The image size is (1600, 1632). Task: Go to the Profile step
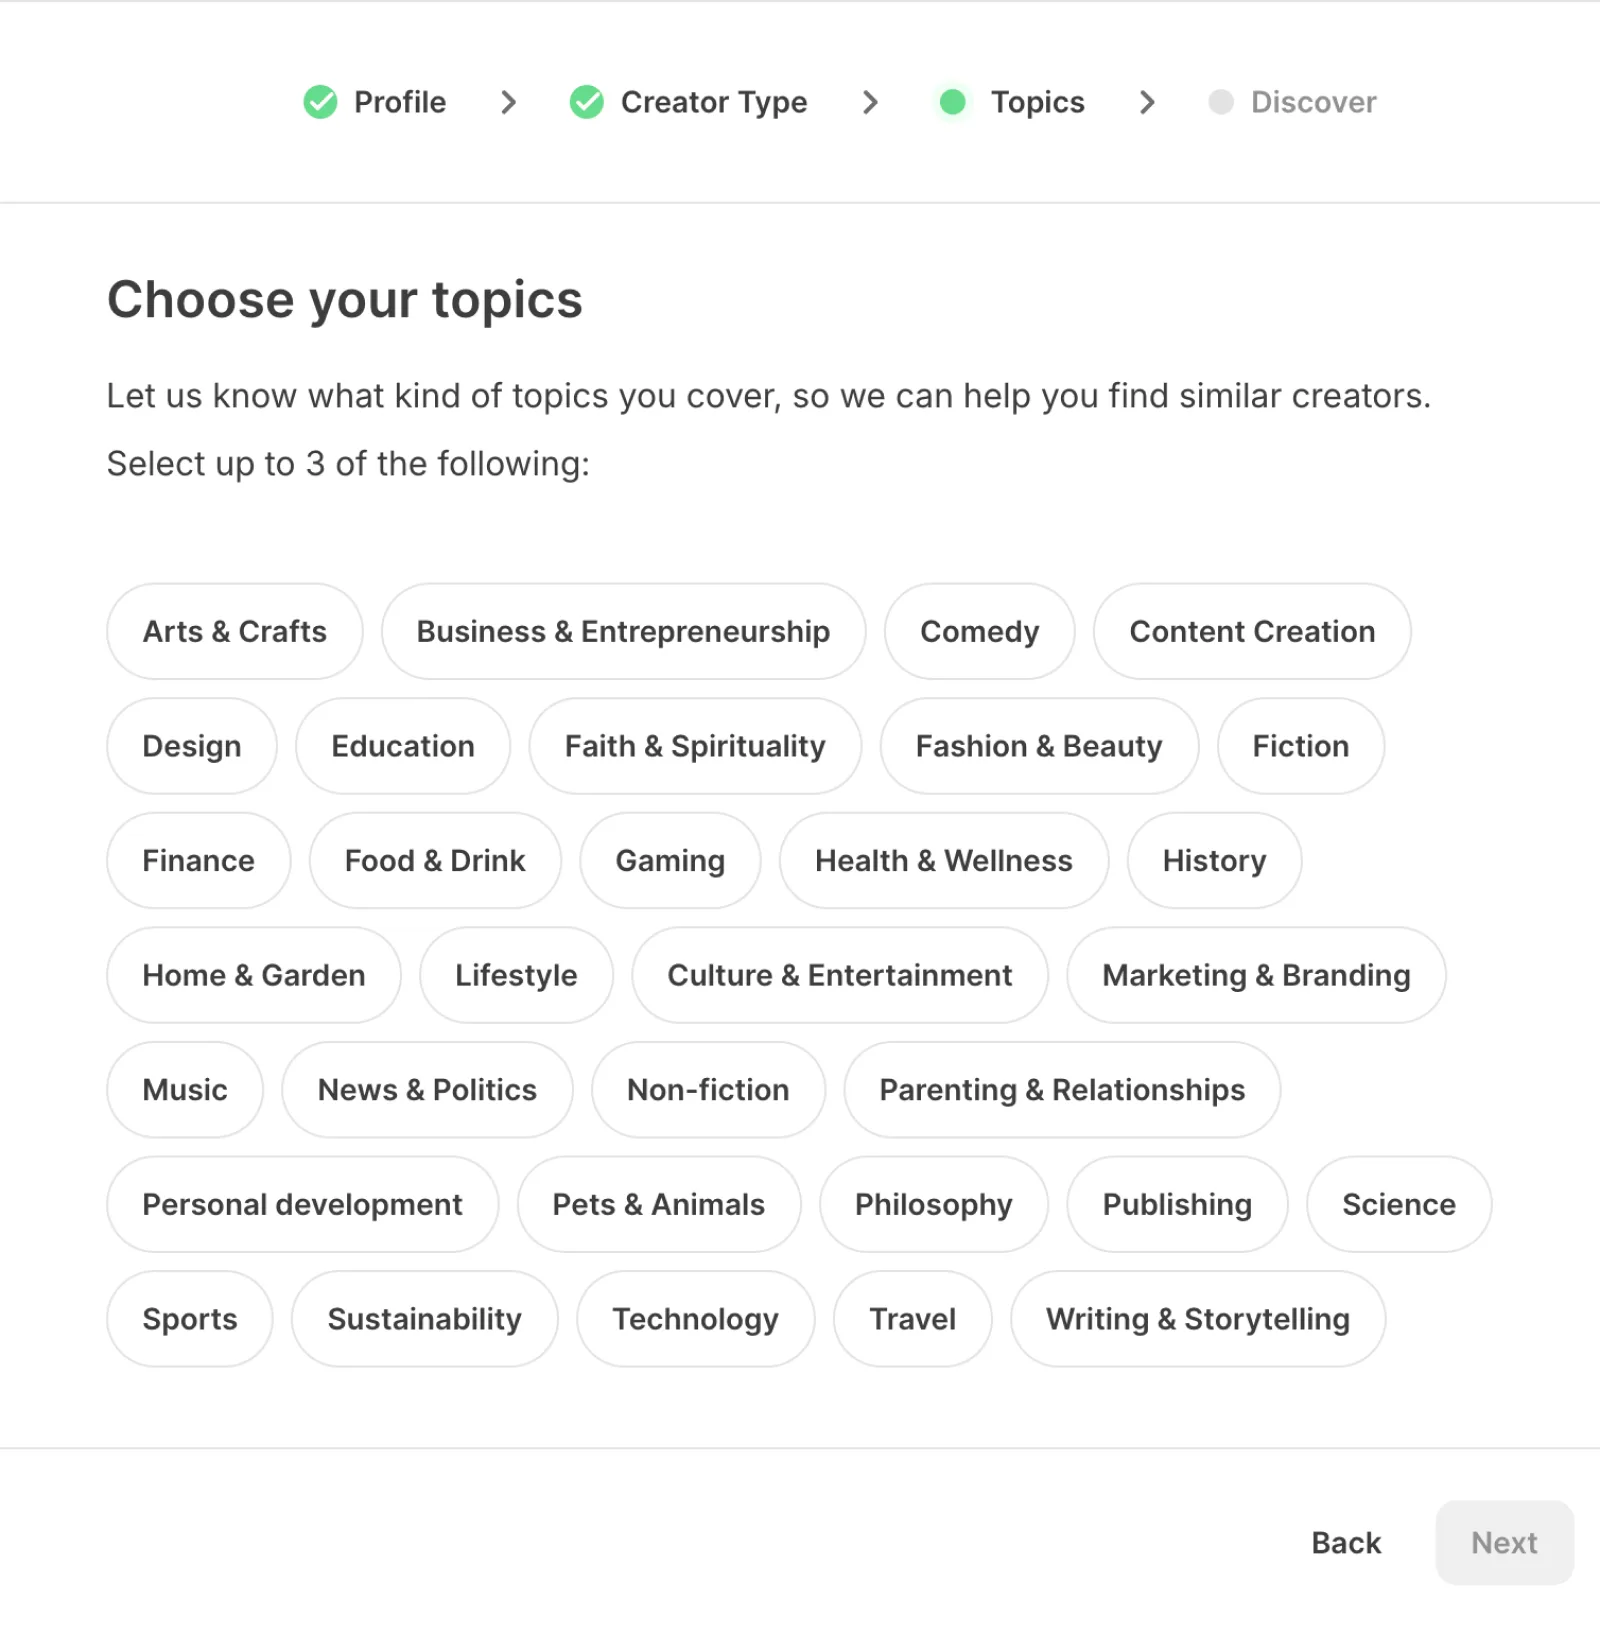coord(399,102)
